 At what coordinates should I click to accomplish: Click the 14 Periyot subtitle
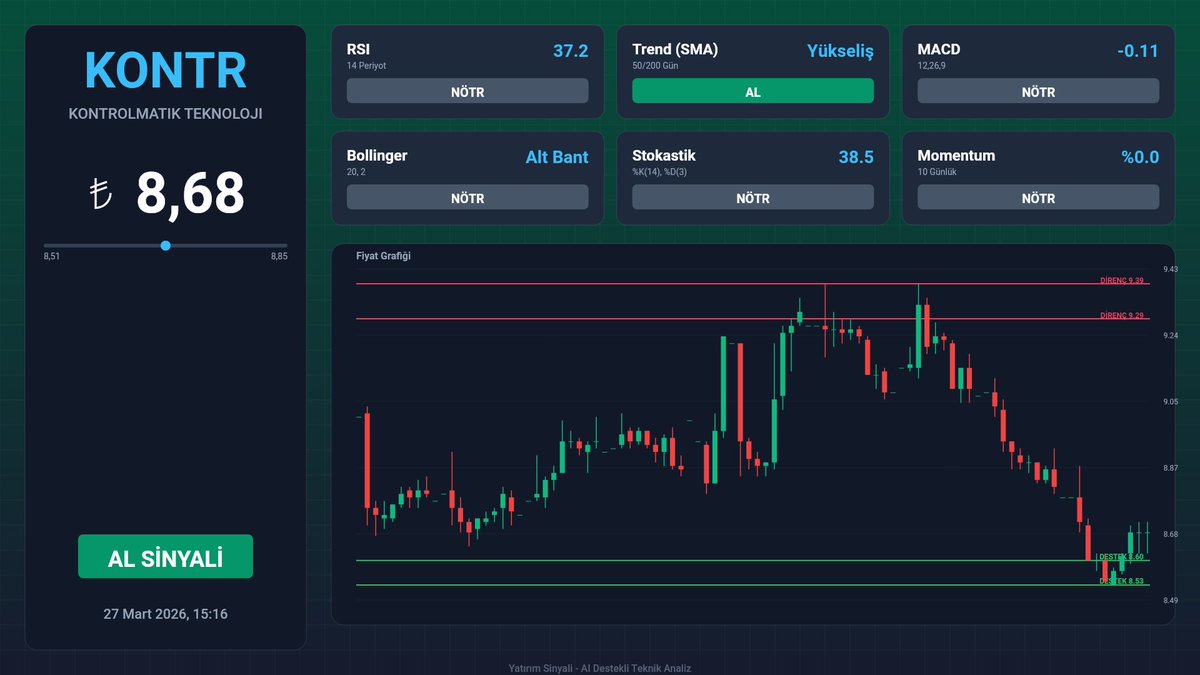tap(366, 65)
